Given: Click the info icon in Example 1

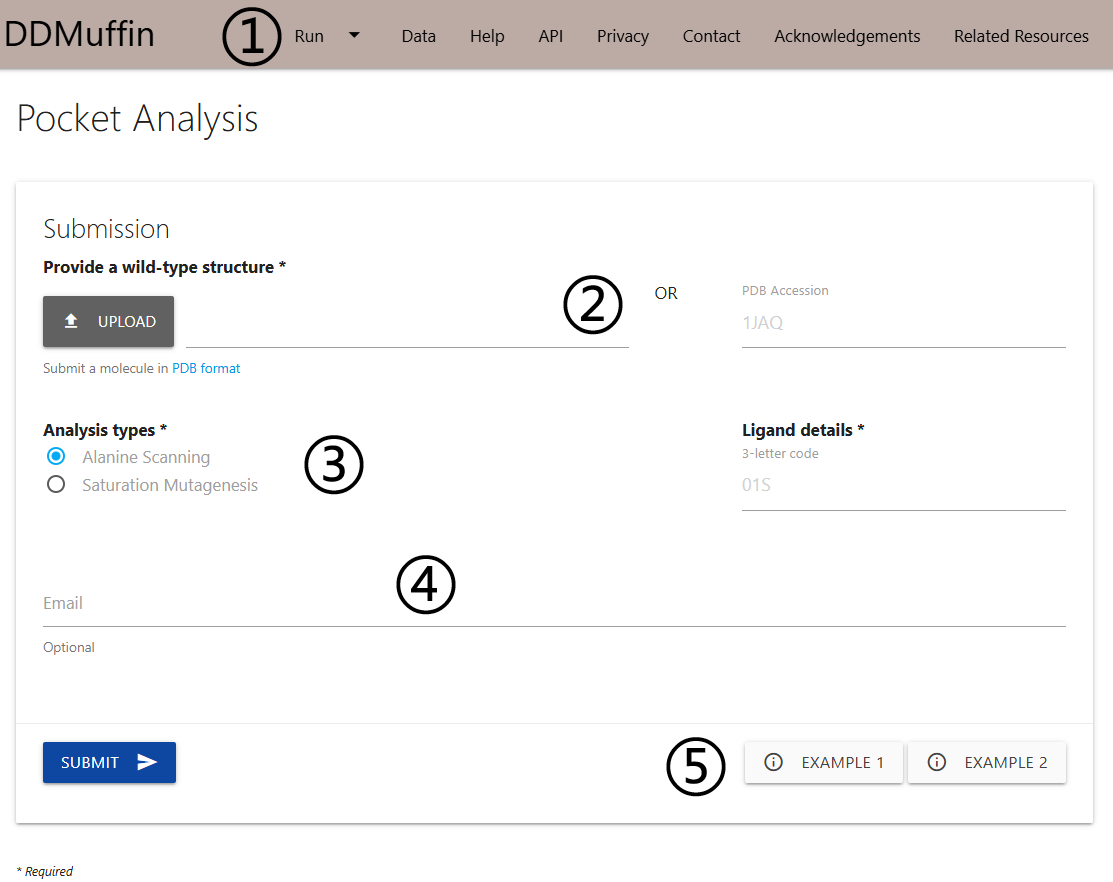Looking at the screenshot, I should pyautogui.click(x=773, y=762).
